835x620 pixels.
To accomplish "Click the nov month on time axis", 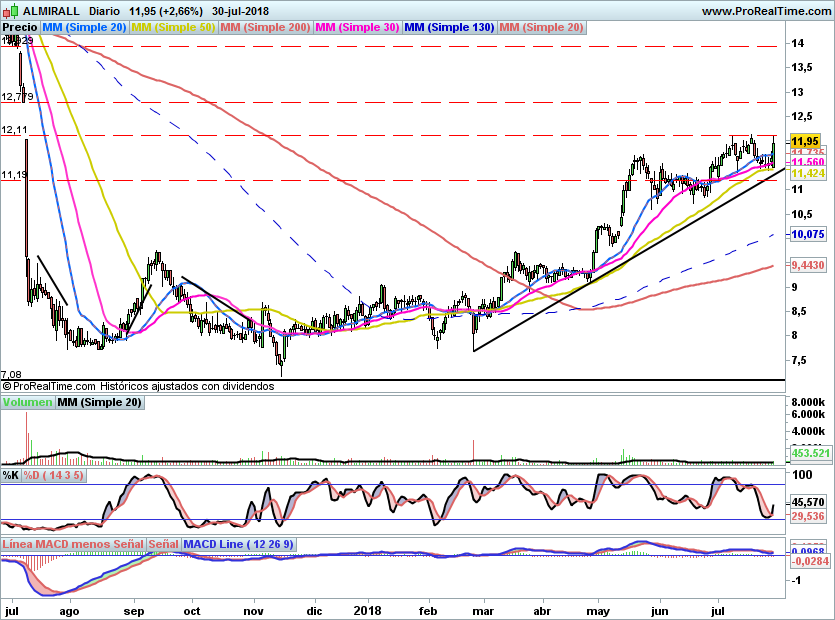I will [253, 611].
